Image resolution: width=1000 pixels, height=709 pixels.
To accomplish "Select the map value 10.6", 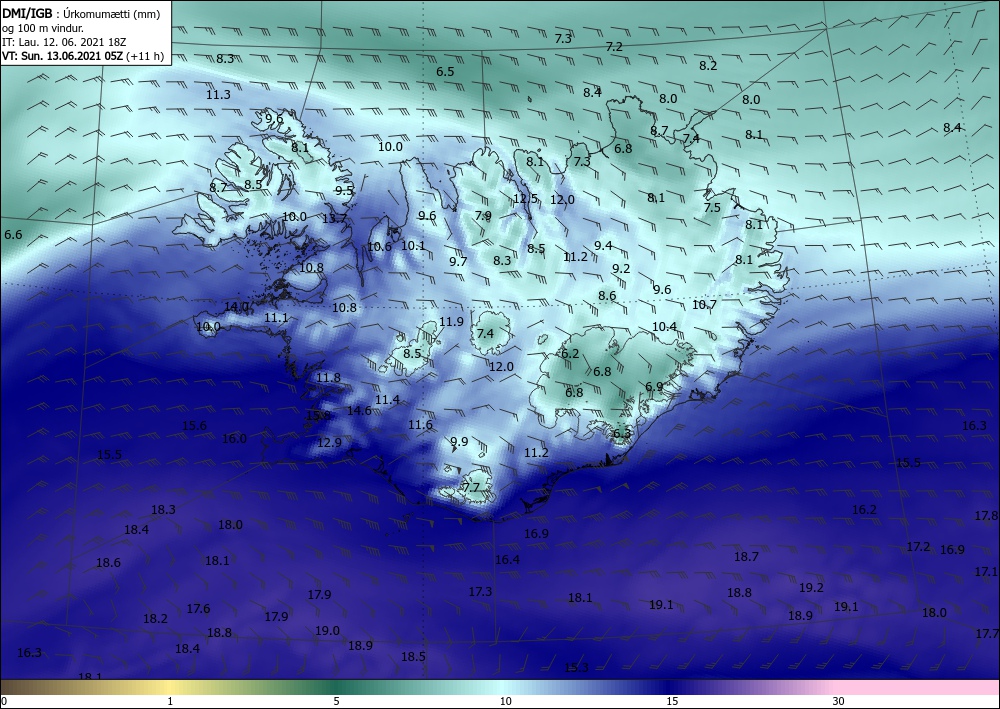I will tap(379, 247).
